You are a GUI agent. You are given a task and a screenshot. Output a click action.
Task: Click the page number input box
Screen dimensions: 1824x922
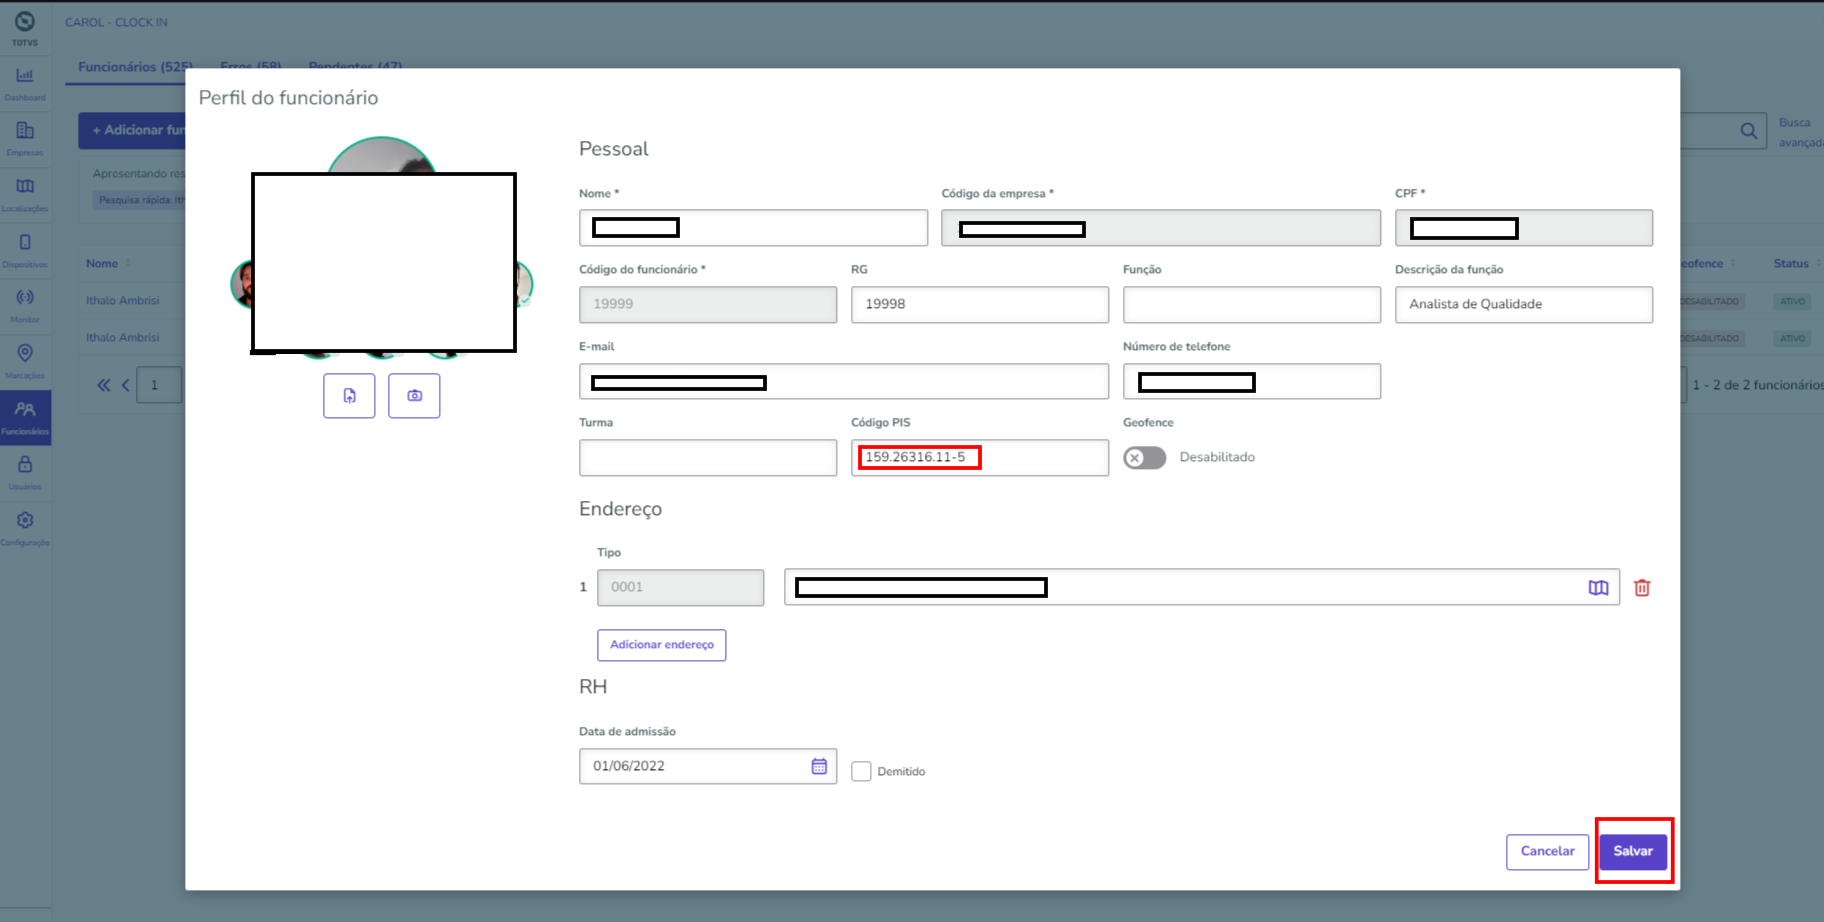click(160, 385)
